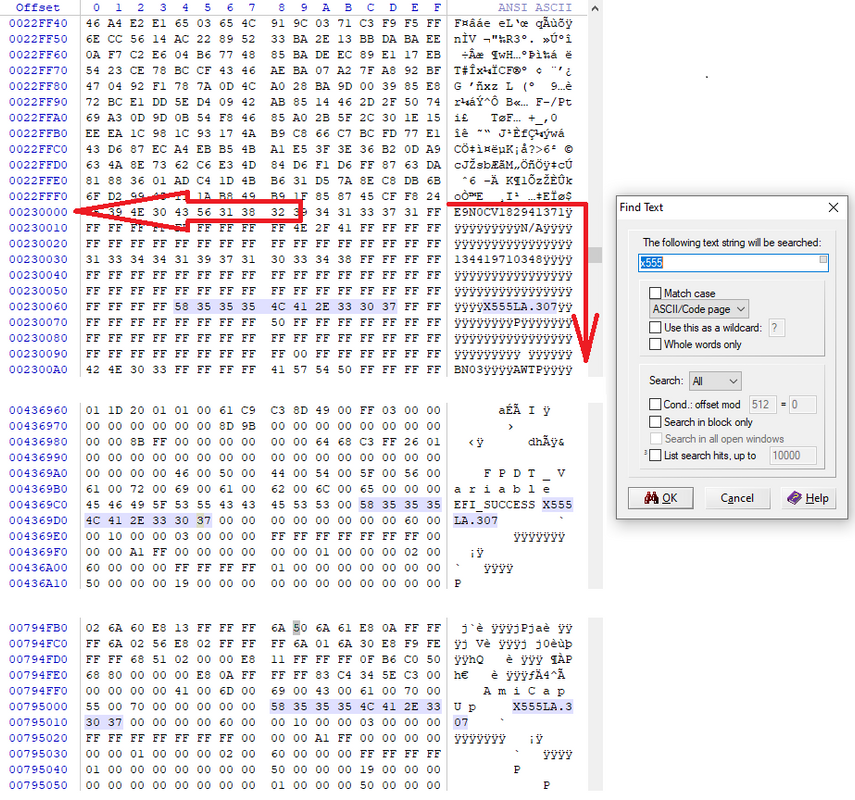Select offset row 004369D0

[38, 520]
